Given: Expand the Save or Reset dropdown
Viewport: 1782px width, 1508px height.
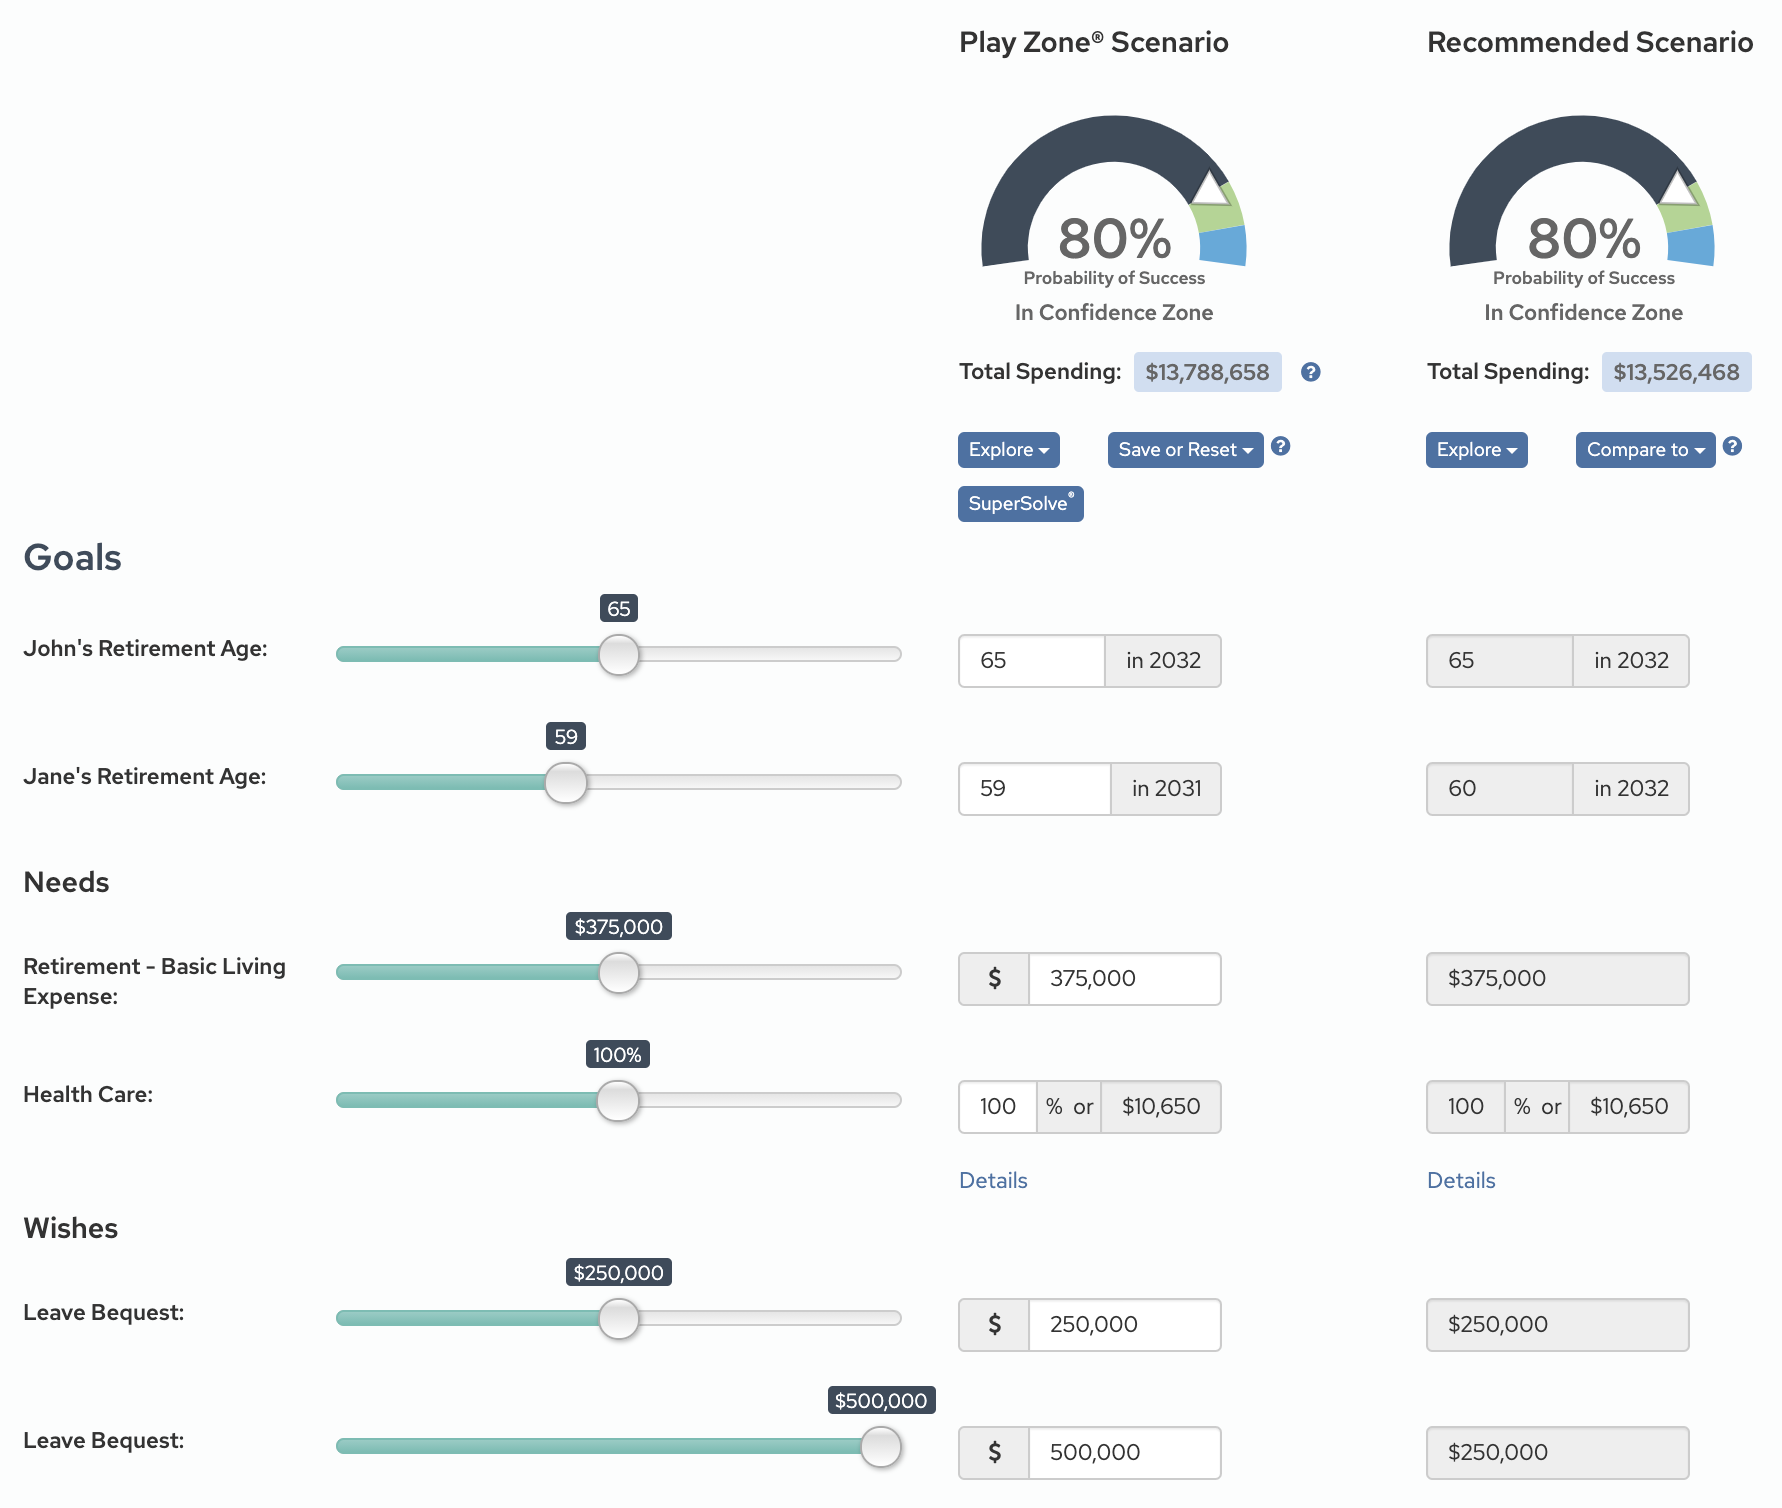Looking at the screenshot, I should 1185,450.
